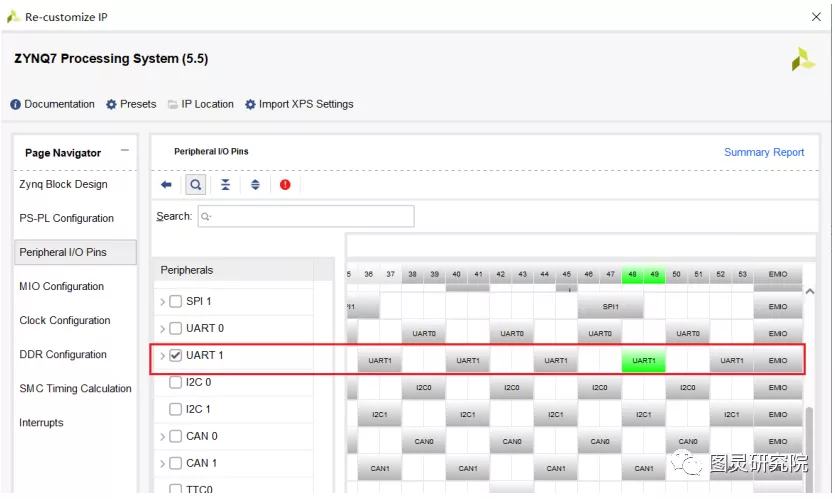Select the CAN 0 row EMIO cell

point(778,441)
